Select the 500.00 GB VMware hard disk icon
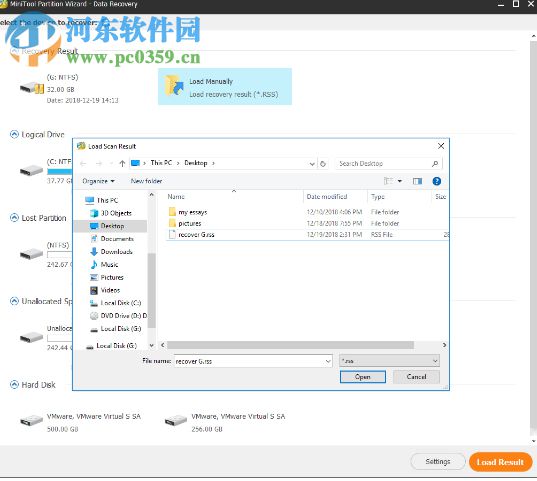Viewport: 537px width, 481px height. pyautogui.click(x=32, y=420)
